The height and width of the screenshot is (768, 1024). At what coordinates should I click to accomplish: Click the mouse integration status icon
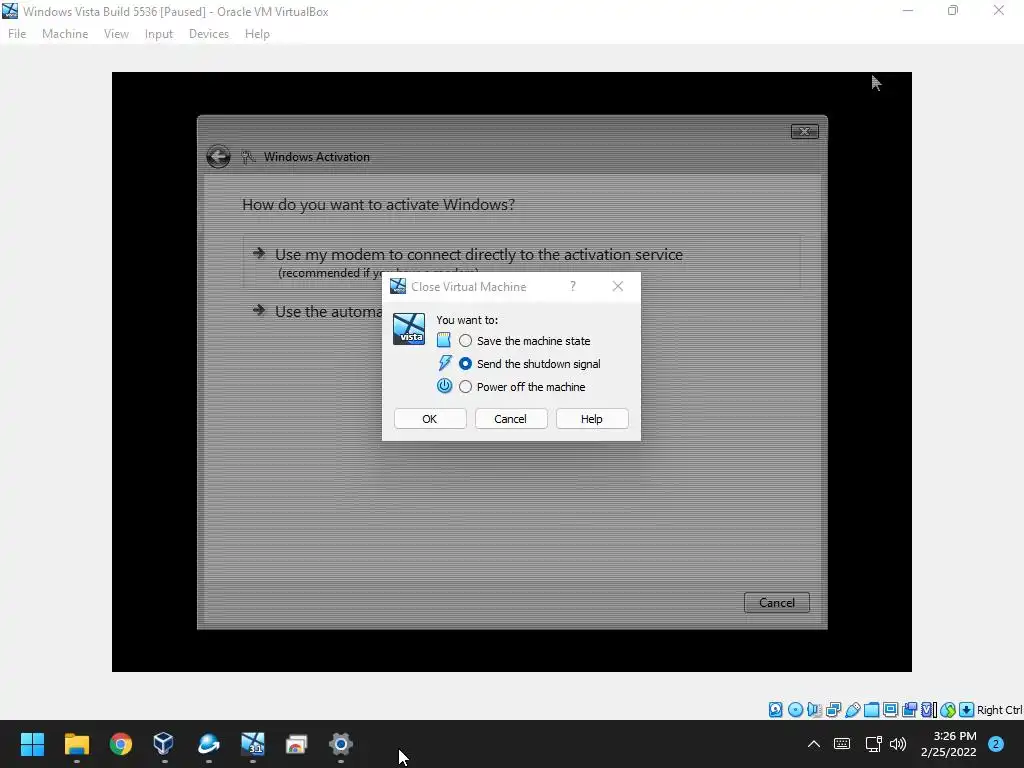(x=948, y=710)
